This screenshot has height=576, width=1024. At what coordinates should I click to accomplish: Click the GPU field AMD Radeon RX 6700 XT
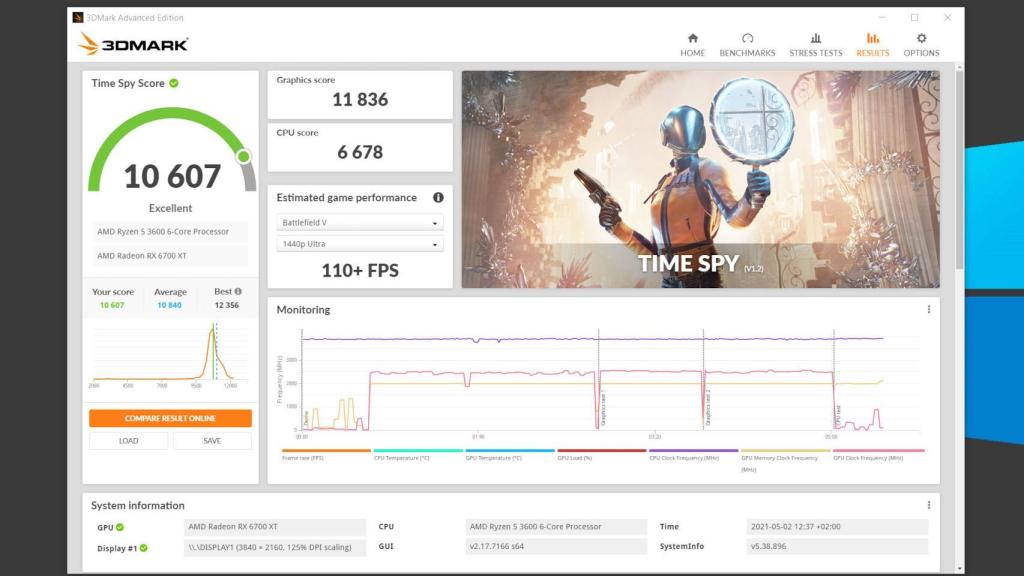pos(275,527)
